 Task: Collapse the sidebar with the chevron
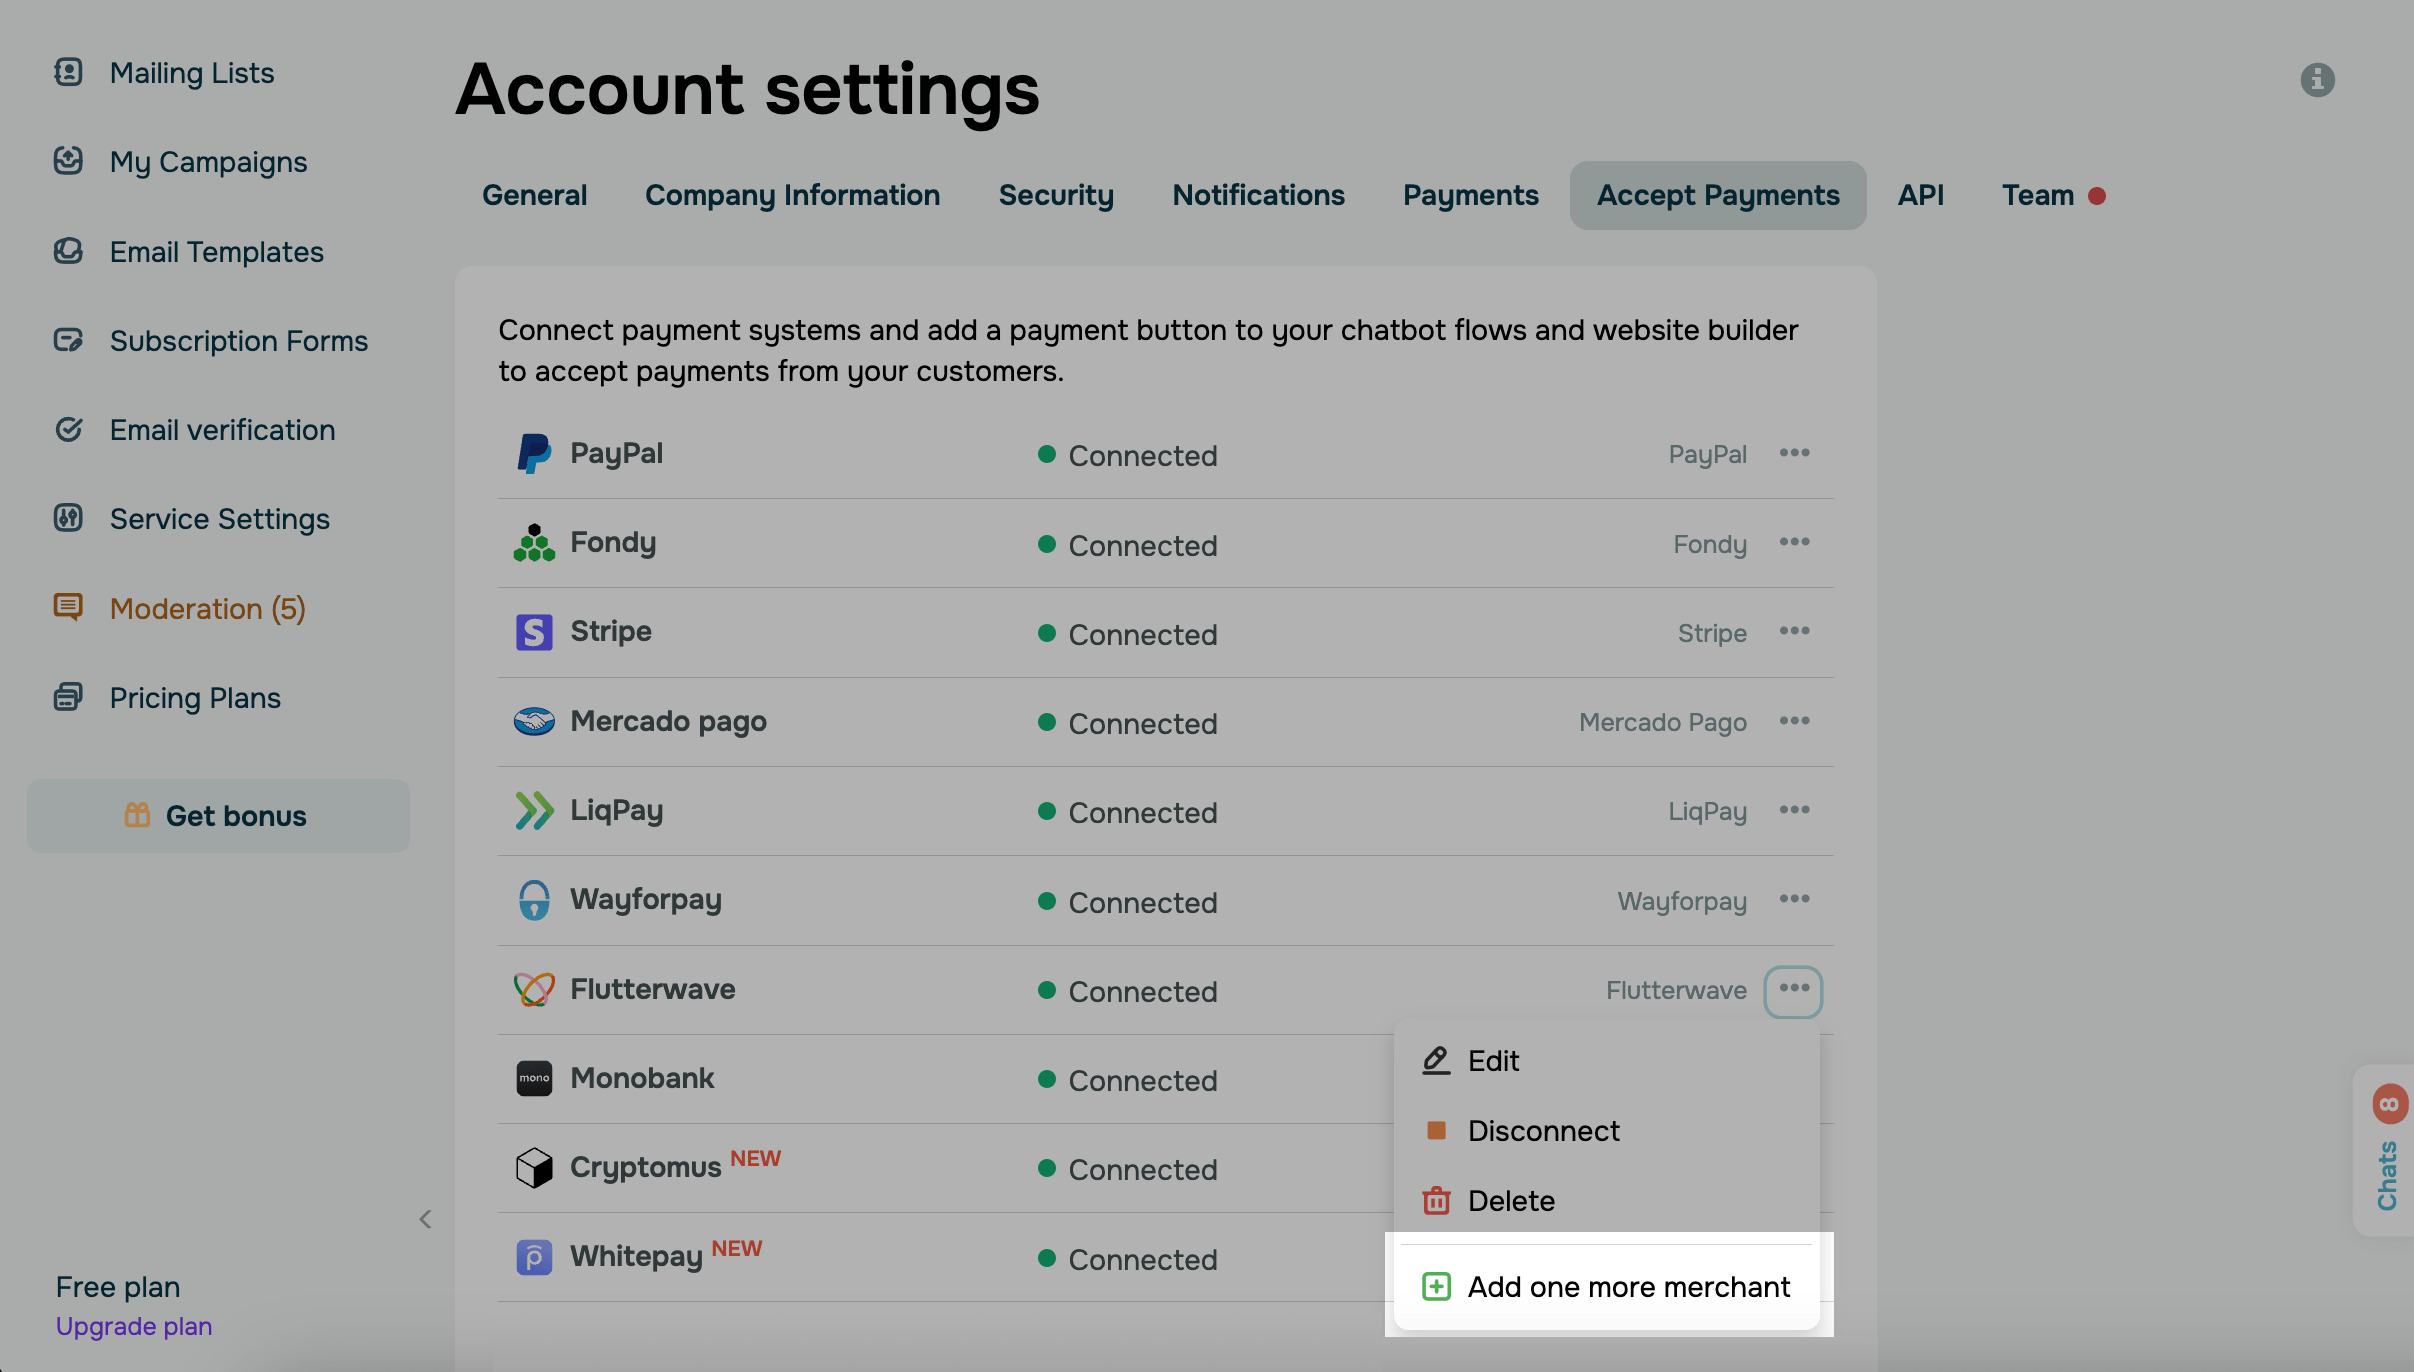click(425, 1219)
